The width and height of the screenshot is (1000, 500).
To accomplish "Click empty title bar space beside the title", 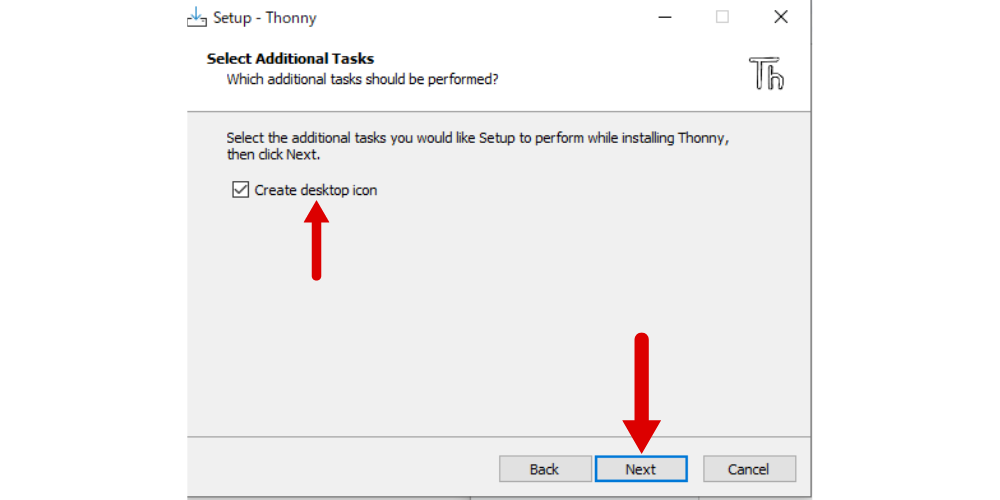I will (485, 18).
